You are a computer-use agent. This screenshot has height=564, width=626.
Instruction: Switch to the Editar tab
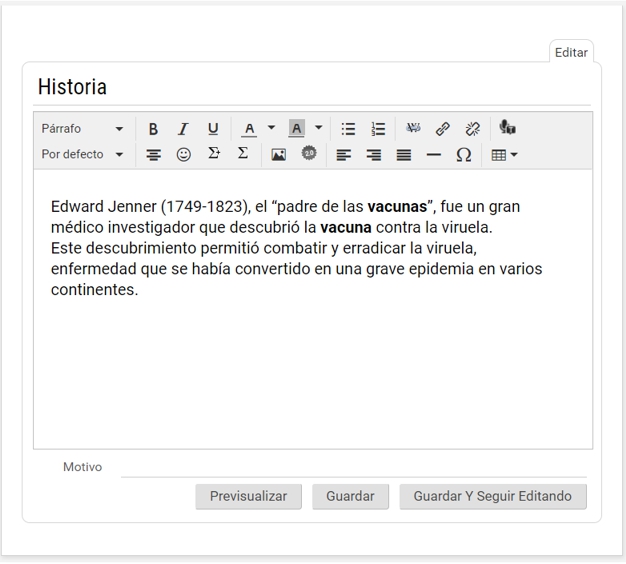(x=571, y=53)
